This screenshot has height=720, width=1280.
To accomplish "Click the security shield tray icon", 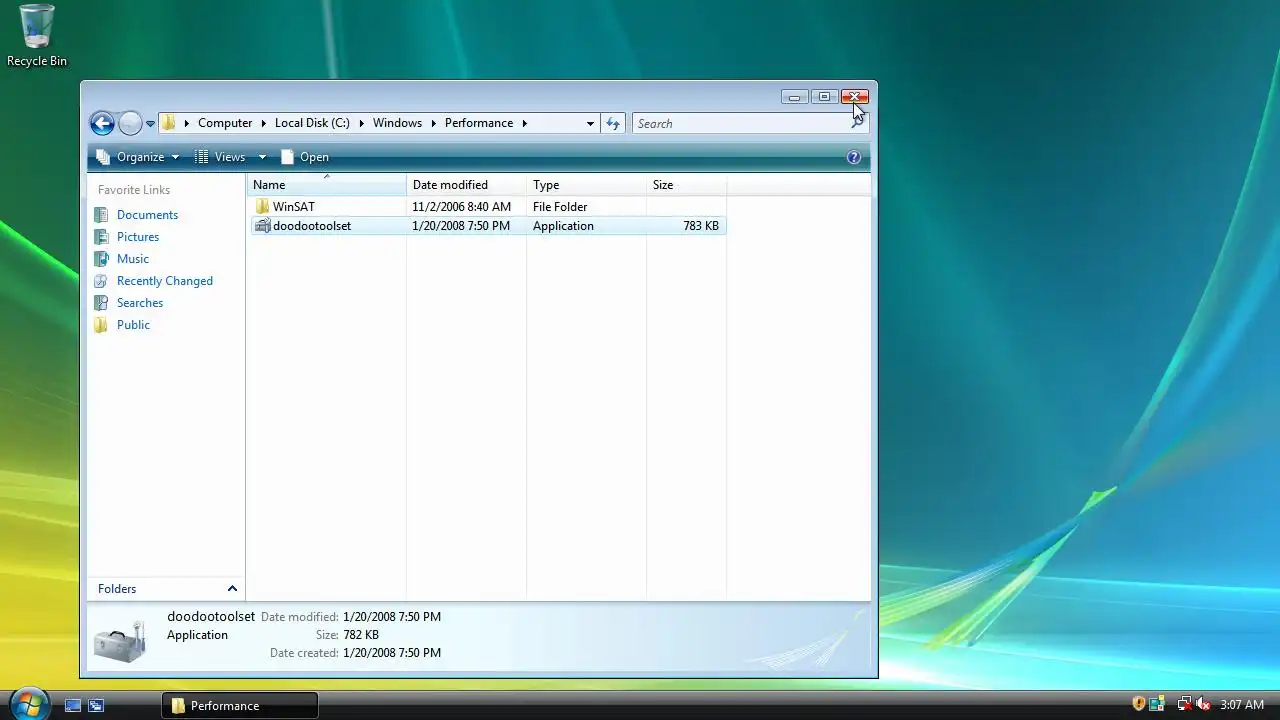I will click(1139, 704).
